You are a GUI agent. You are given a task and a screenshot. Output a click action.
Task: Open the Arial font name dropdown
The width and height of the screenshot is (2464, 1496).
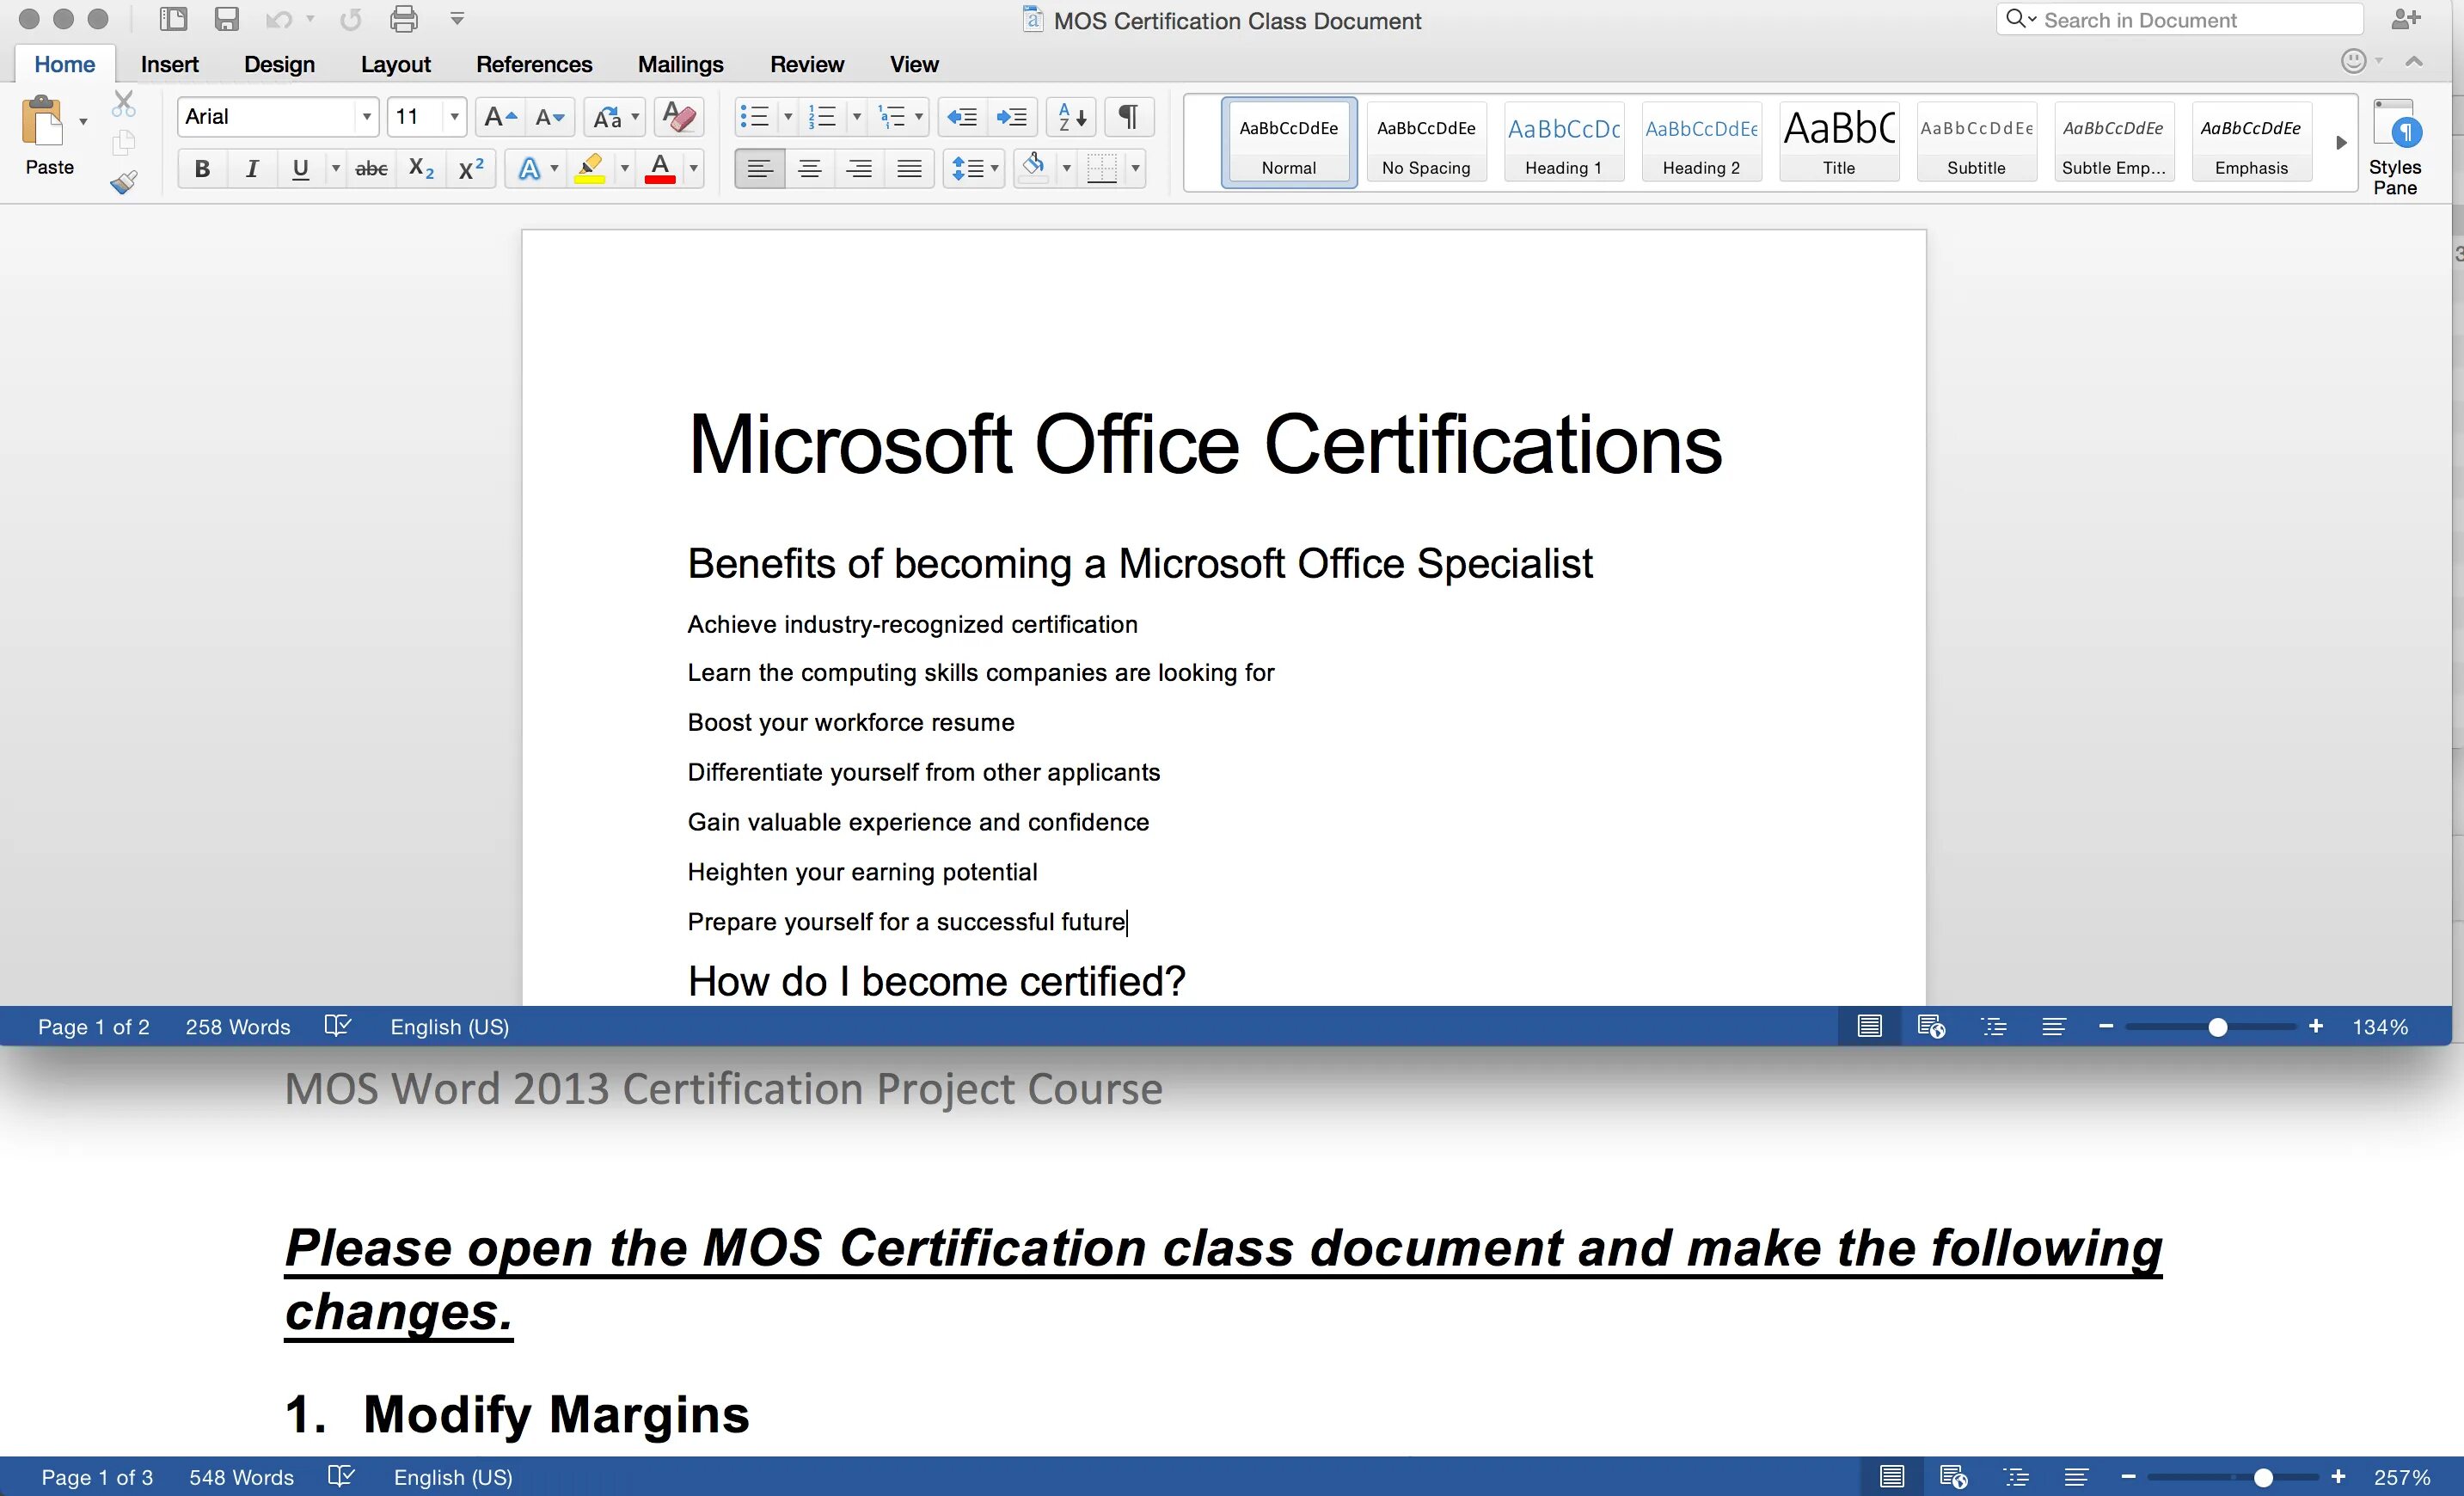[366, 117]
